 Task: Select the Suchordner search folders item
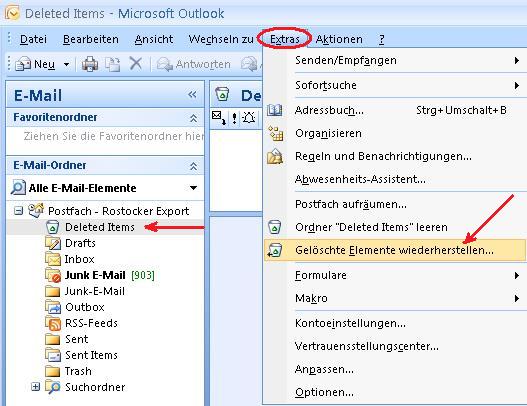tap(95, 387)
